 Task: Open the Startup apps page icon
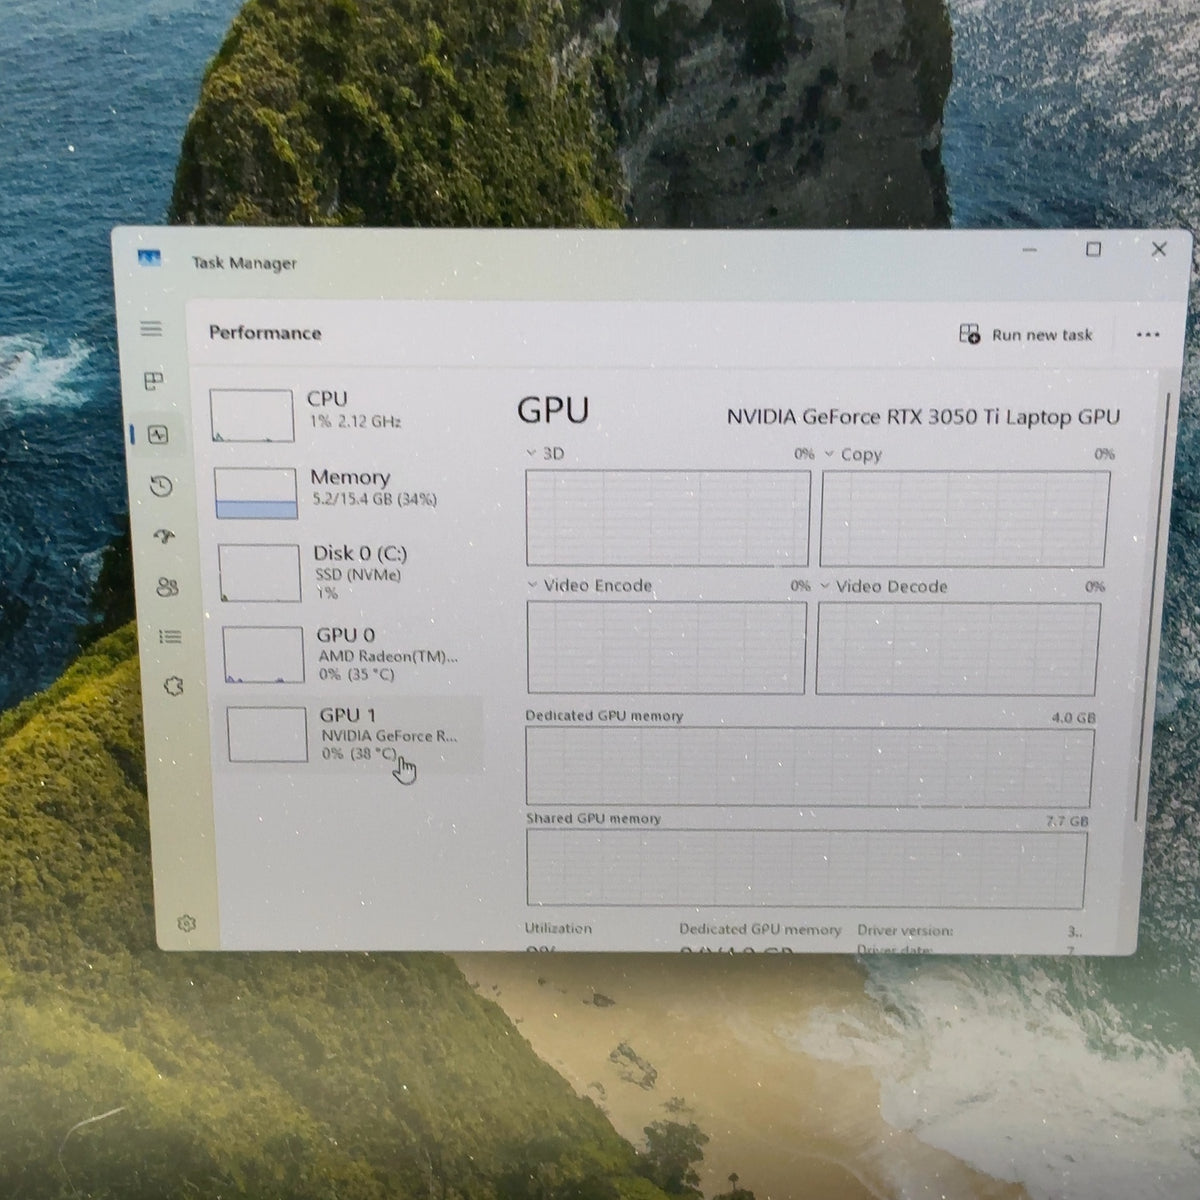point(164,537)
